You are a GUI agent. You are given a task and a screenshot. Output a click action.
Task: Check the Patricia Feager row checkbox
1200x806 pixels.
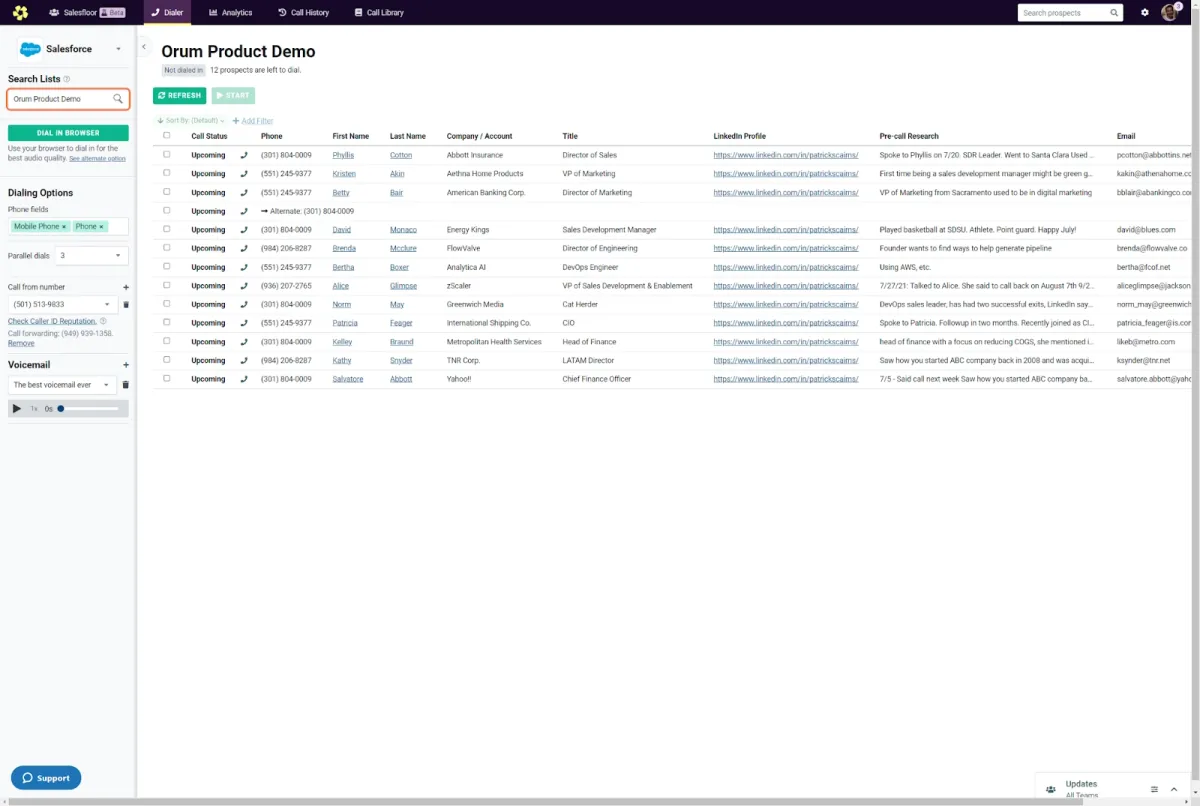tap(167, 322)
